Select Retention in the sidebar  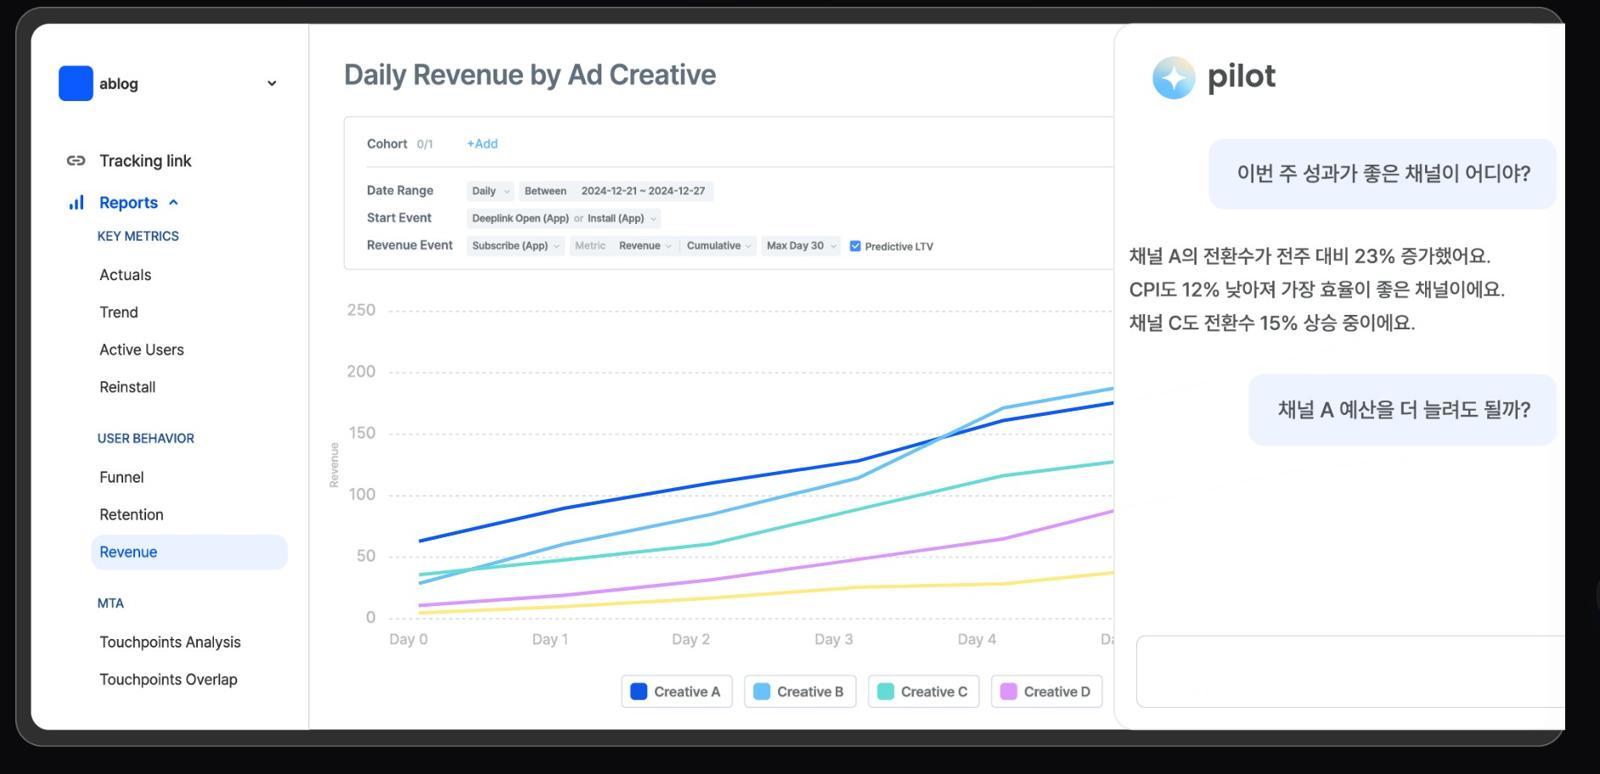pos(131,514)
